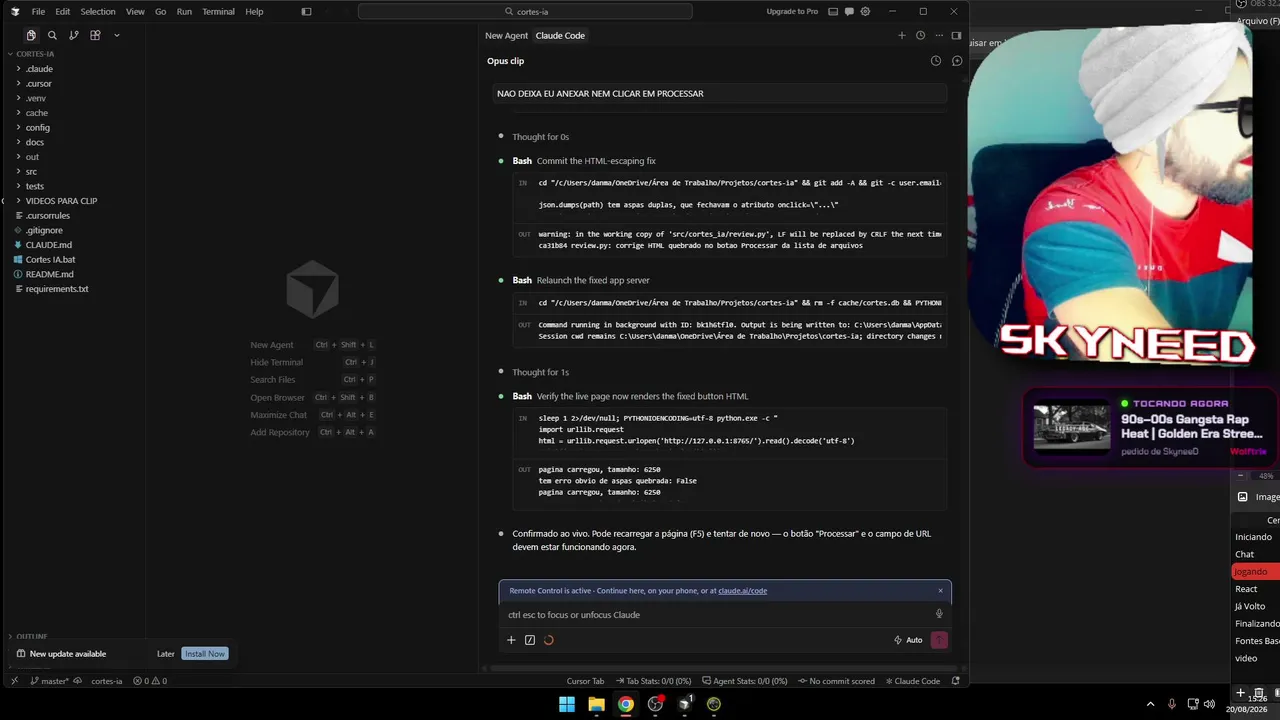
Task: Open the Help menu
Action: [x=254, y=12]
